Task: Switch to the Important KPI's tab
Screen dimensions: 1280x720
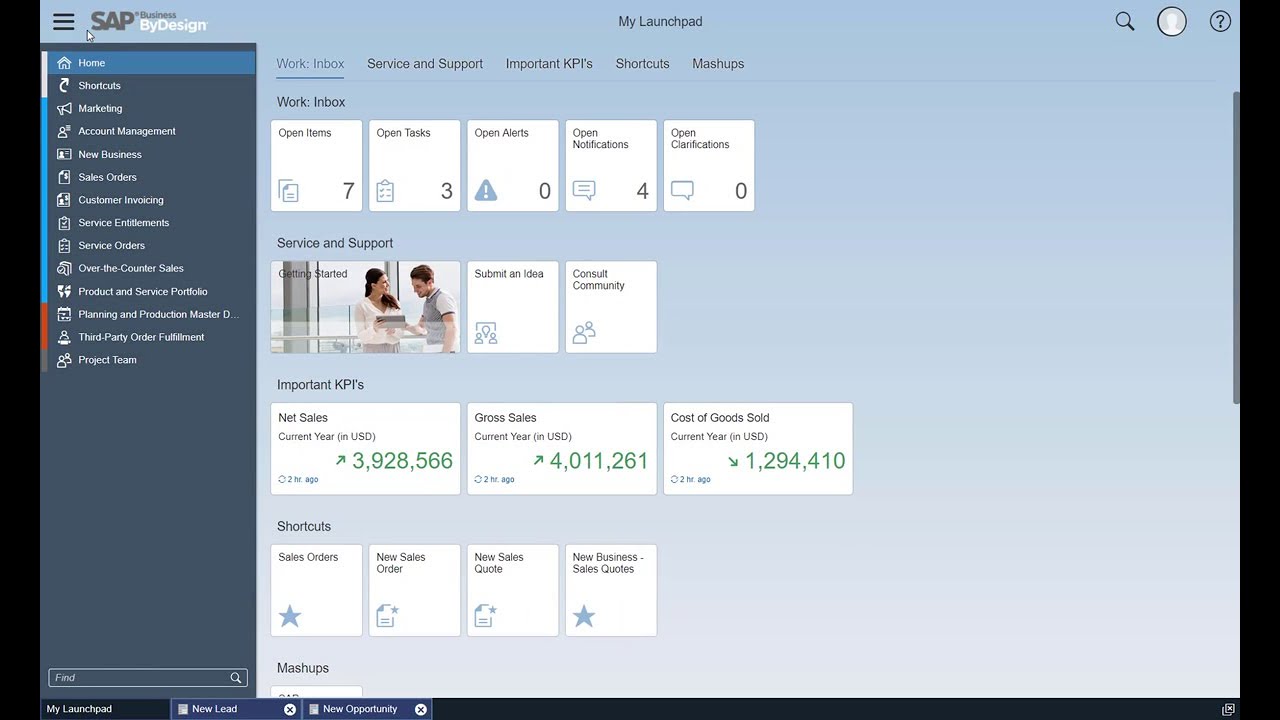Action: tap(549, 64)
